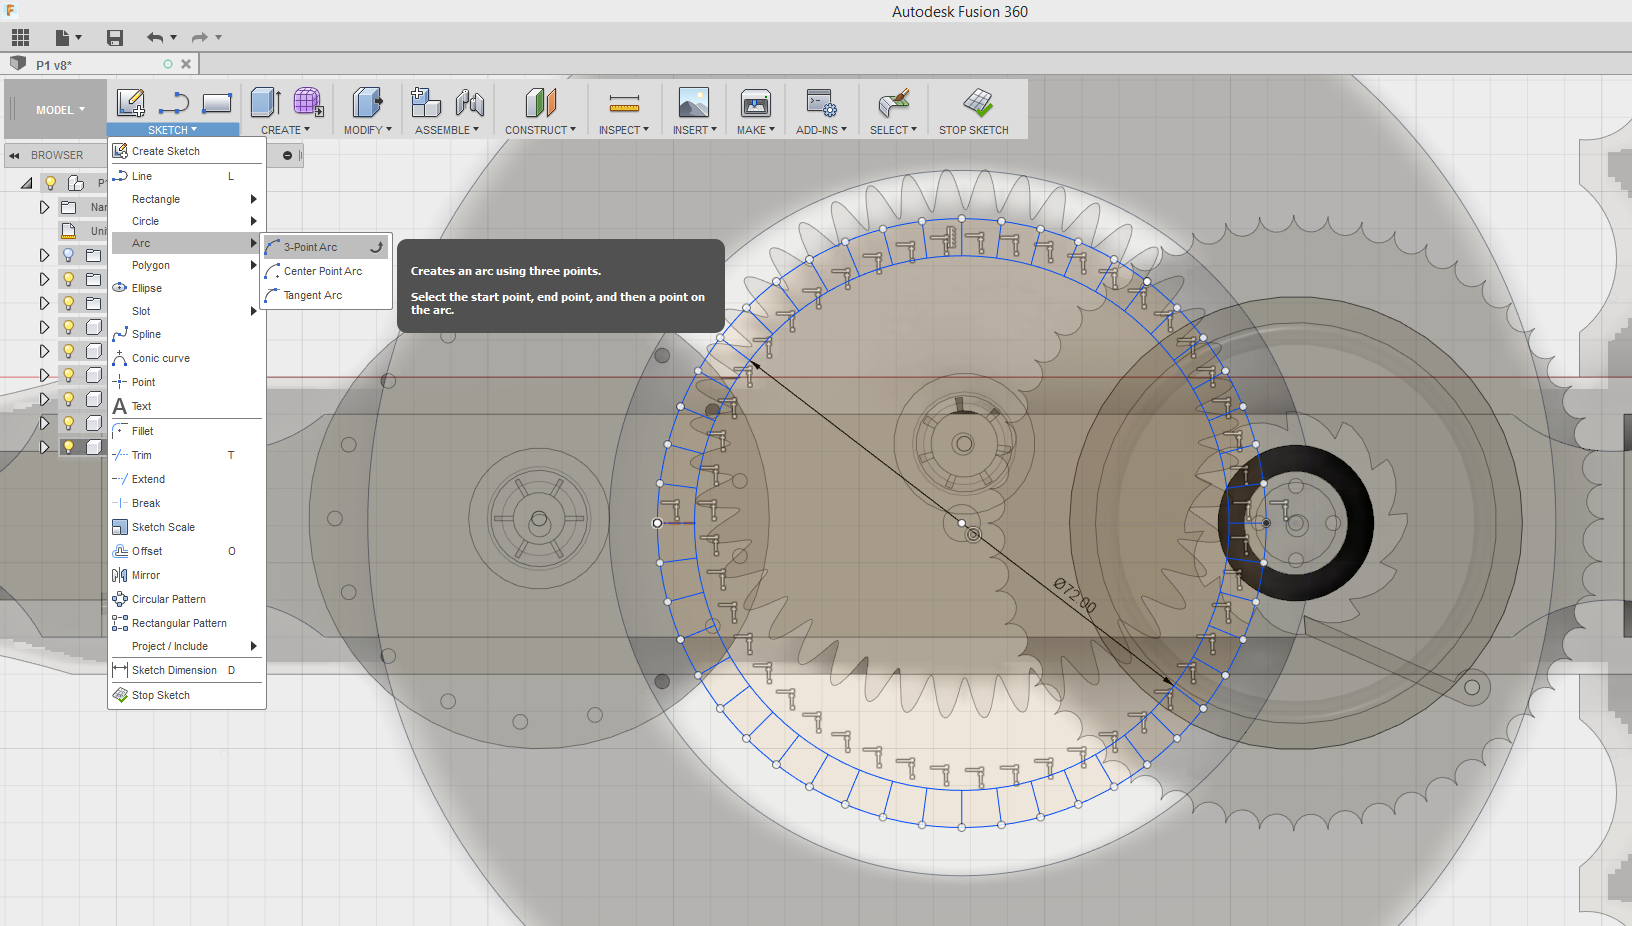Open the ASSEMBLE dropdown menu

tap(447, 130)
